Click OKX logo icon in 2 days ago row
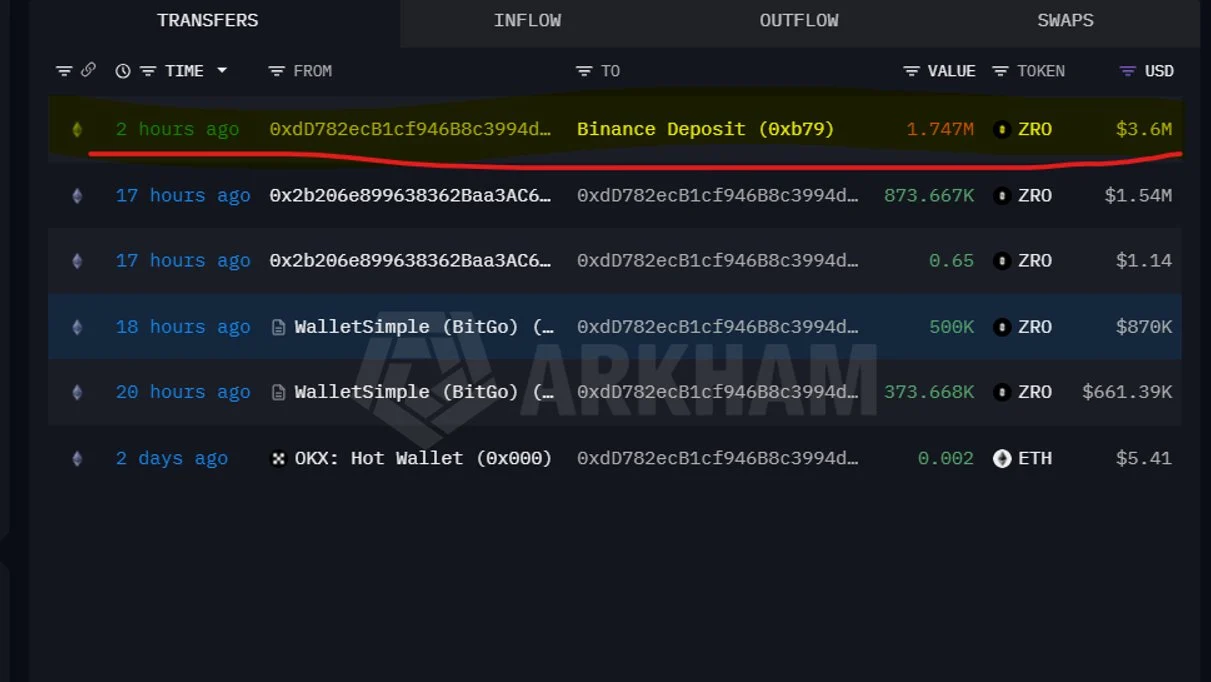 pyautogui.click(x=279, y=458)
